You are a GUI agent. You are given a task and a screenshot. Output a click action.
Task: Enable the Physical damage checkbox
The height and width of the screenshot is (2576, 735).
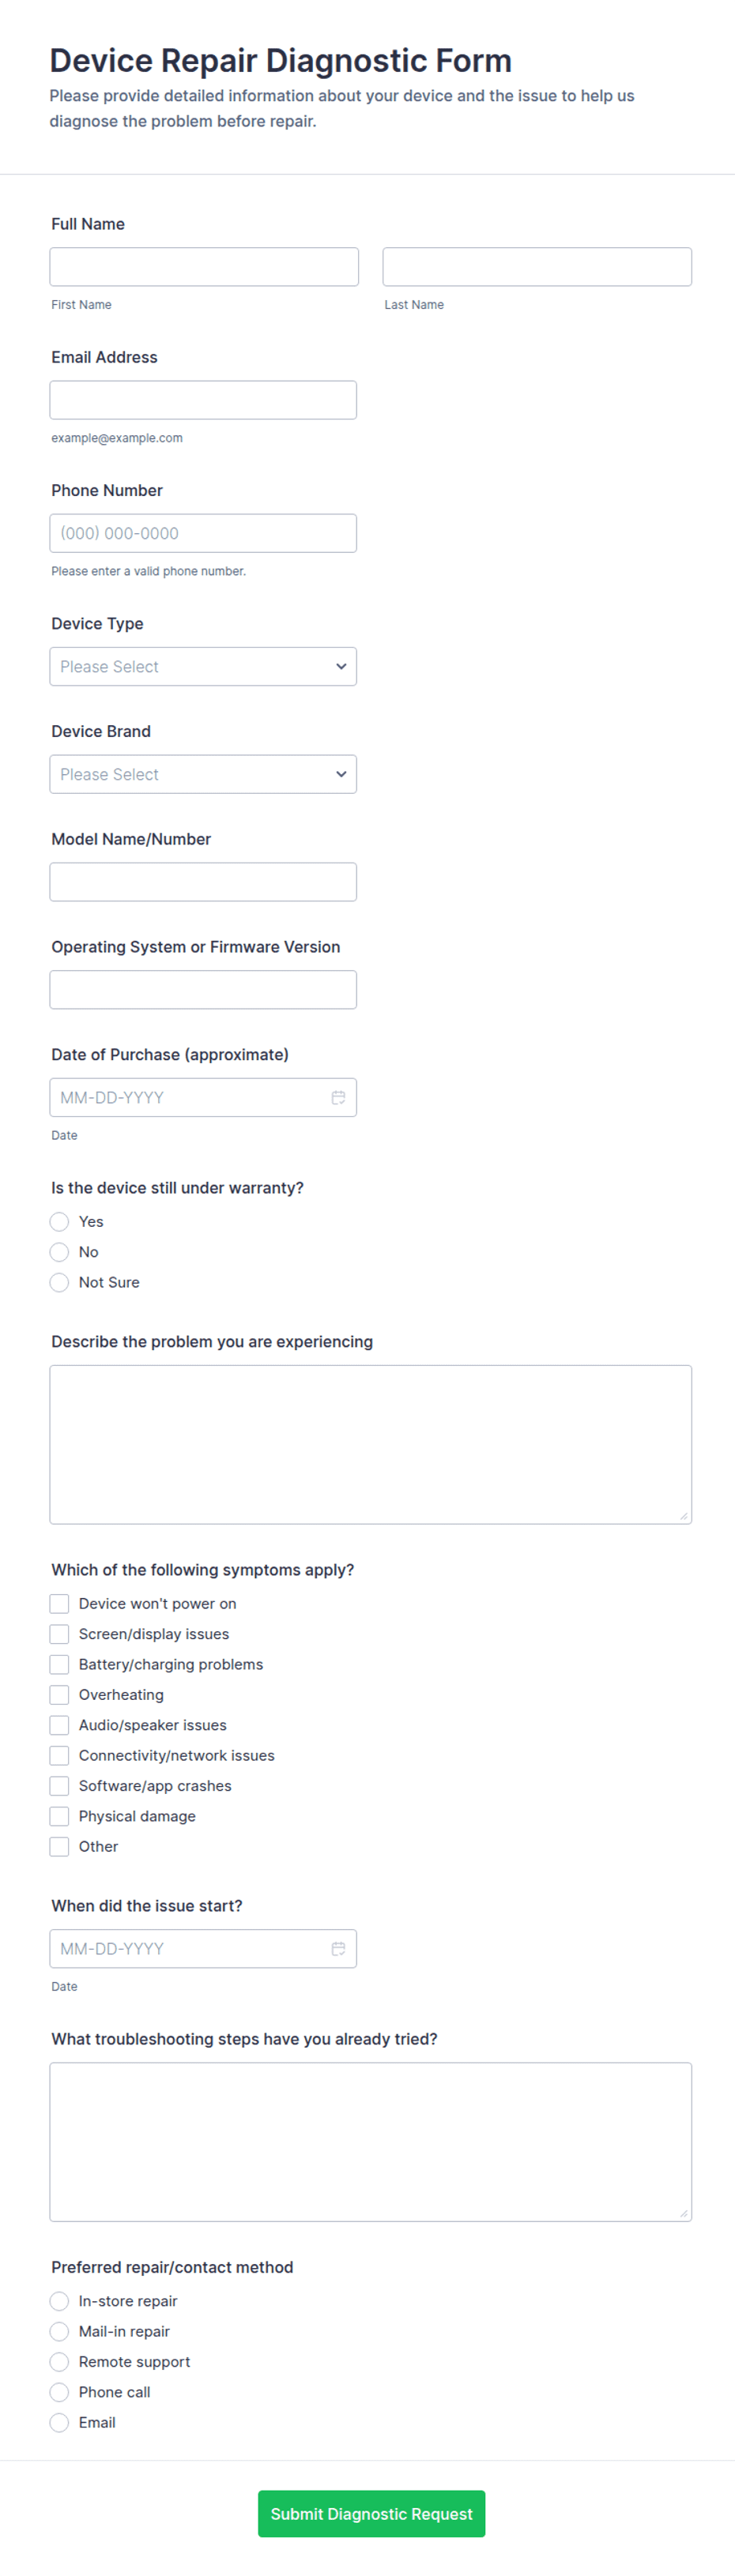[60, 1816]
